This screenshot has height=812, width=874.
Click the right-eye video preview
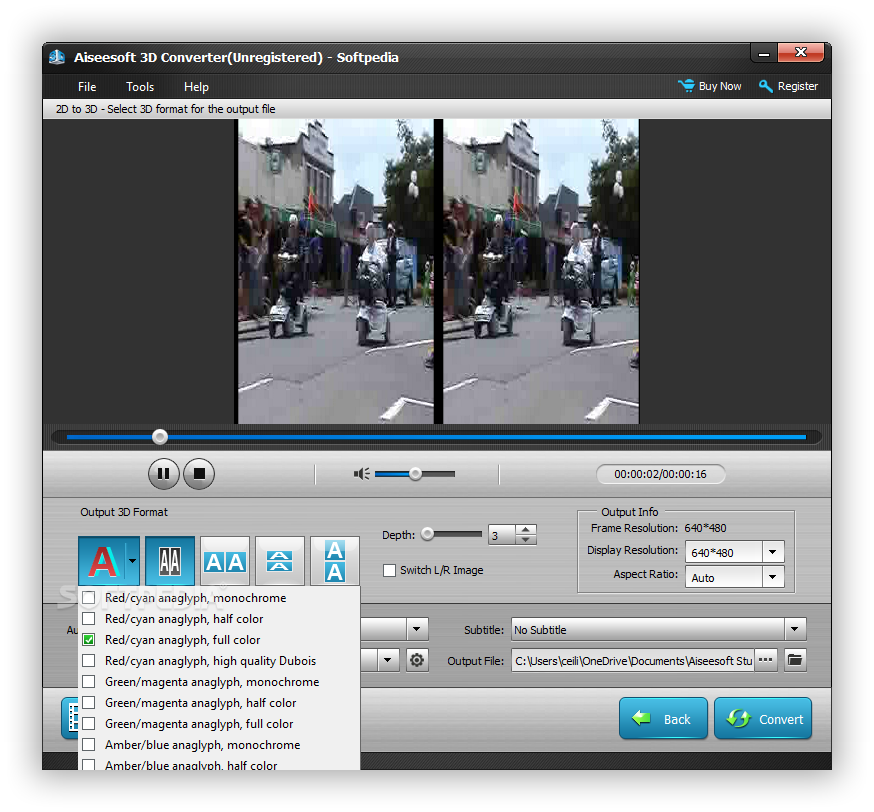pyautogui.click(x=541, y=271)
